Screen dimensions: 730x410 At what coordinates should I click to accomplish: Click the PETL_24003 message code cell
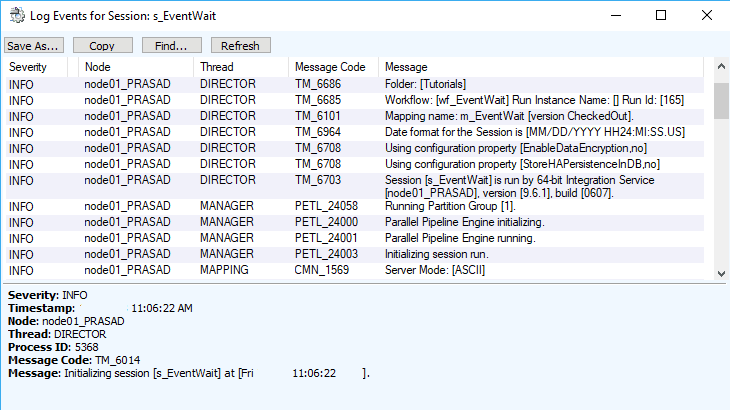[x=326, y=255]
